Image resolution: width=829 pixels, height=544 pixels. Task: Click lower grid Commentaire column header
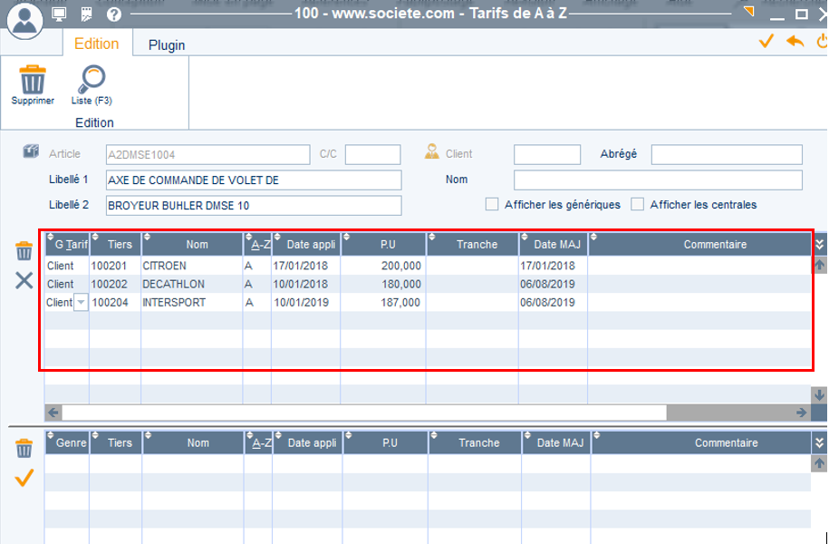tap(702, 443)
